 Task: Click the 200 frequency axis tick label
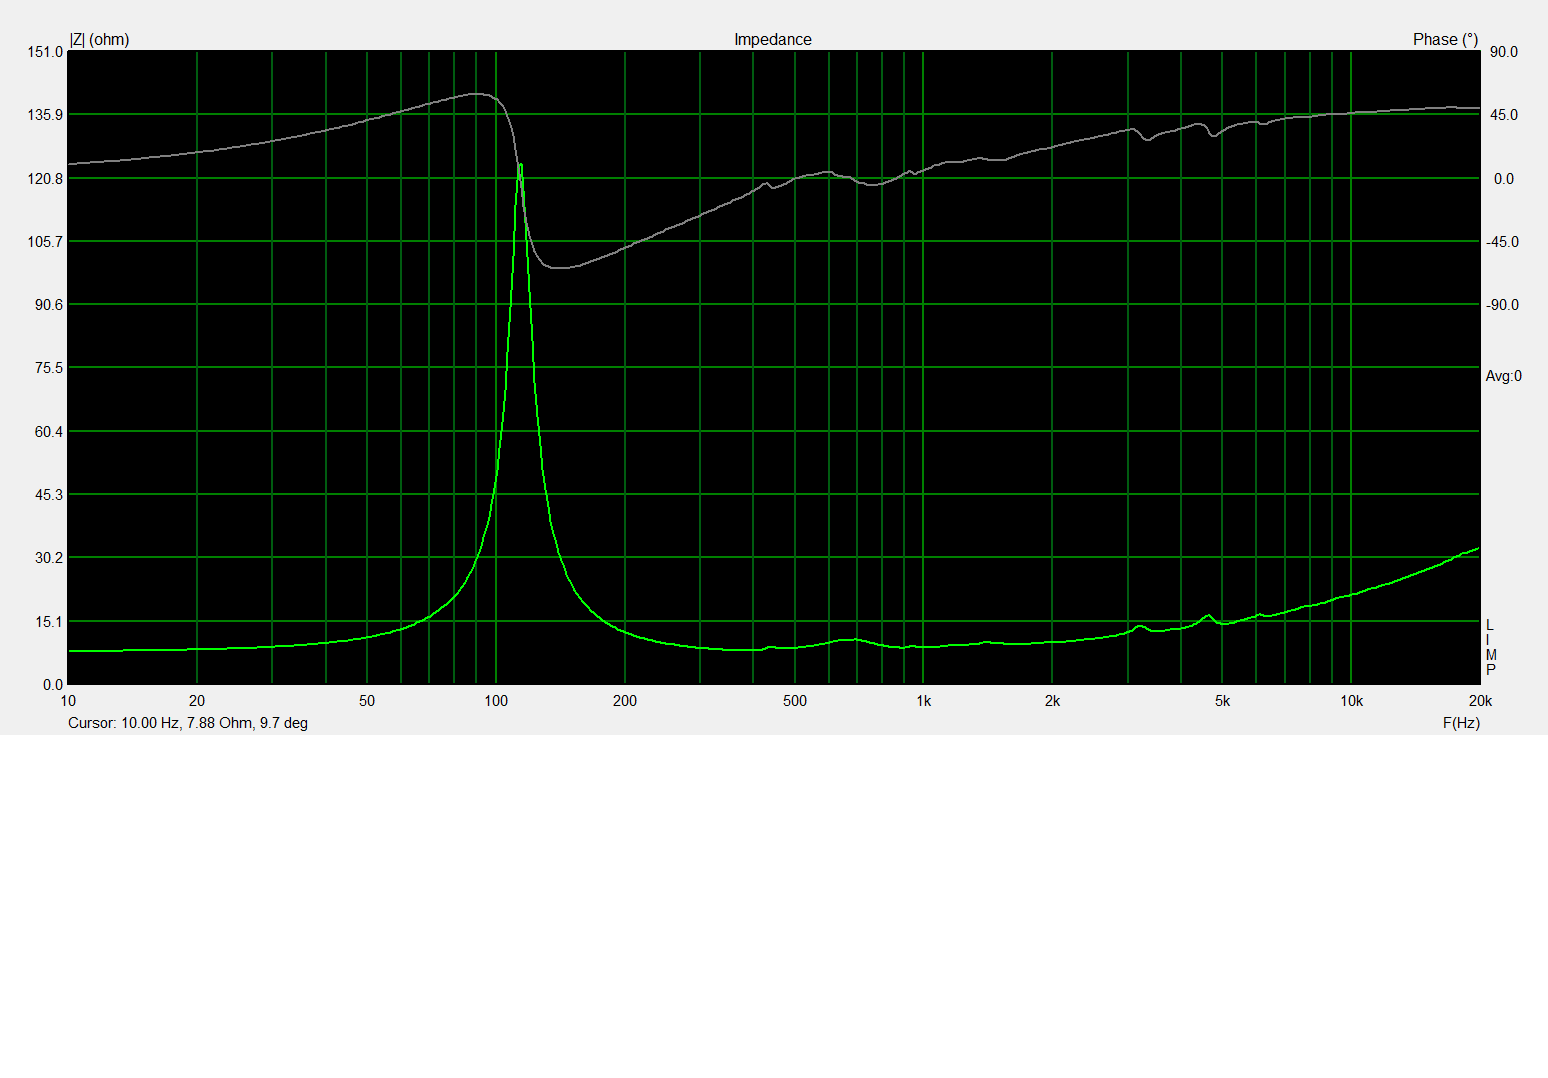point(625,701)
